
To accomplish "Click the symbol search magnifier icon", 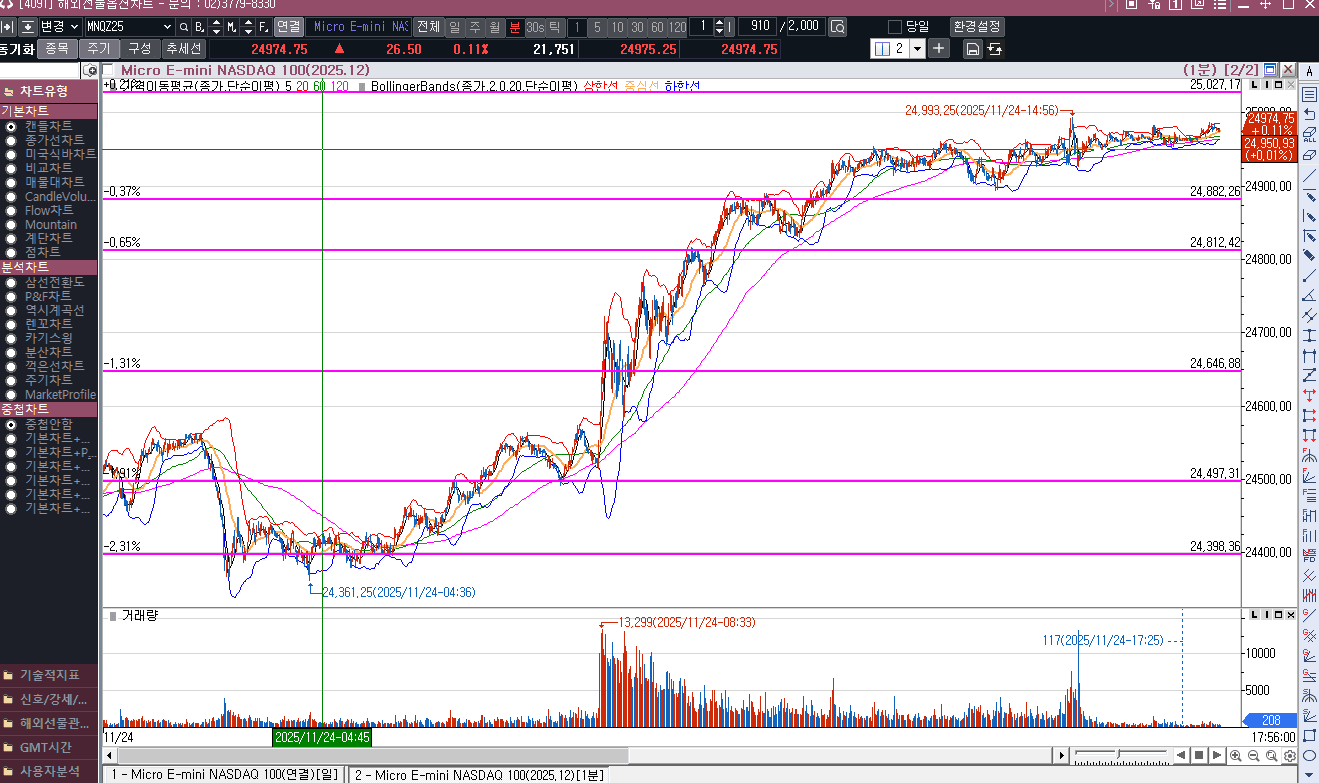I will [184, 27].
